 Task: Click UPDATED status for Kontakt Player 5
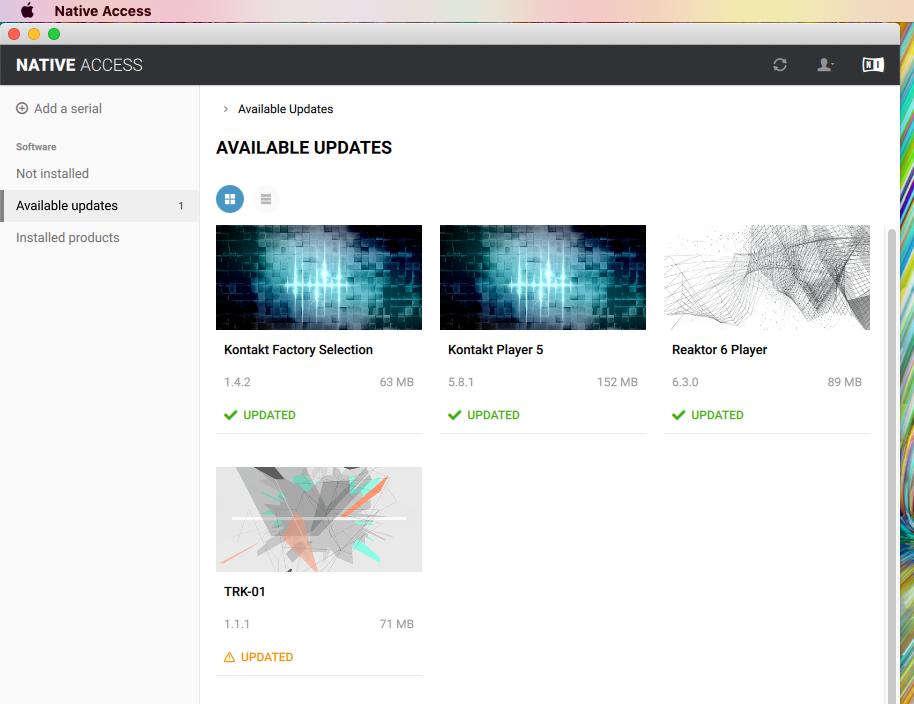(493, 415)
